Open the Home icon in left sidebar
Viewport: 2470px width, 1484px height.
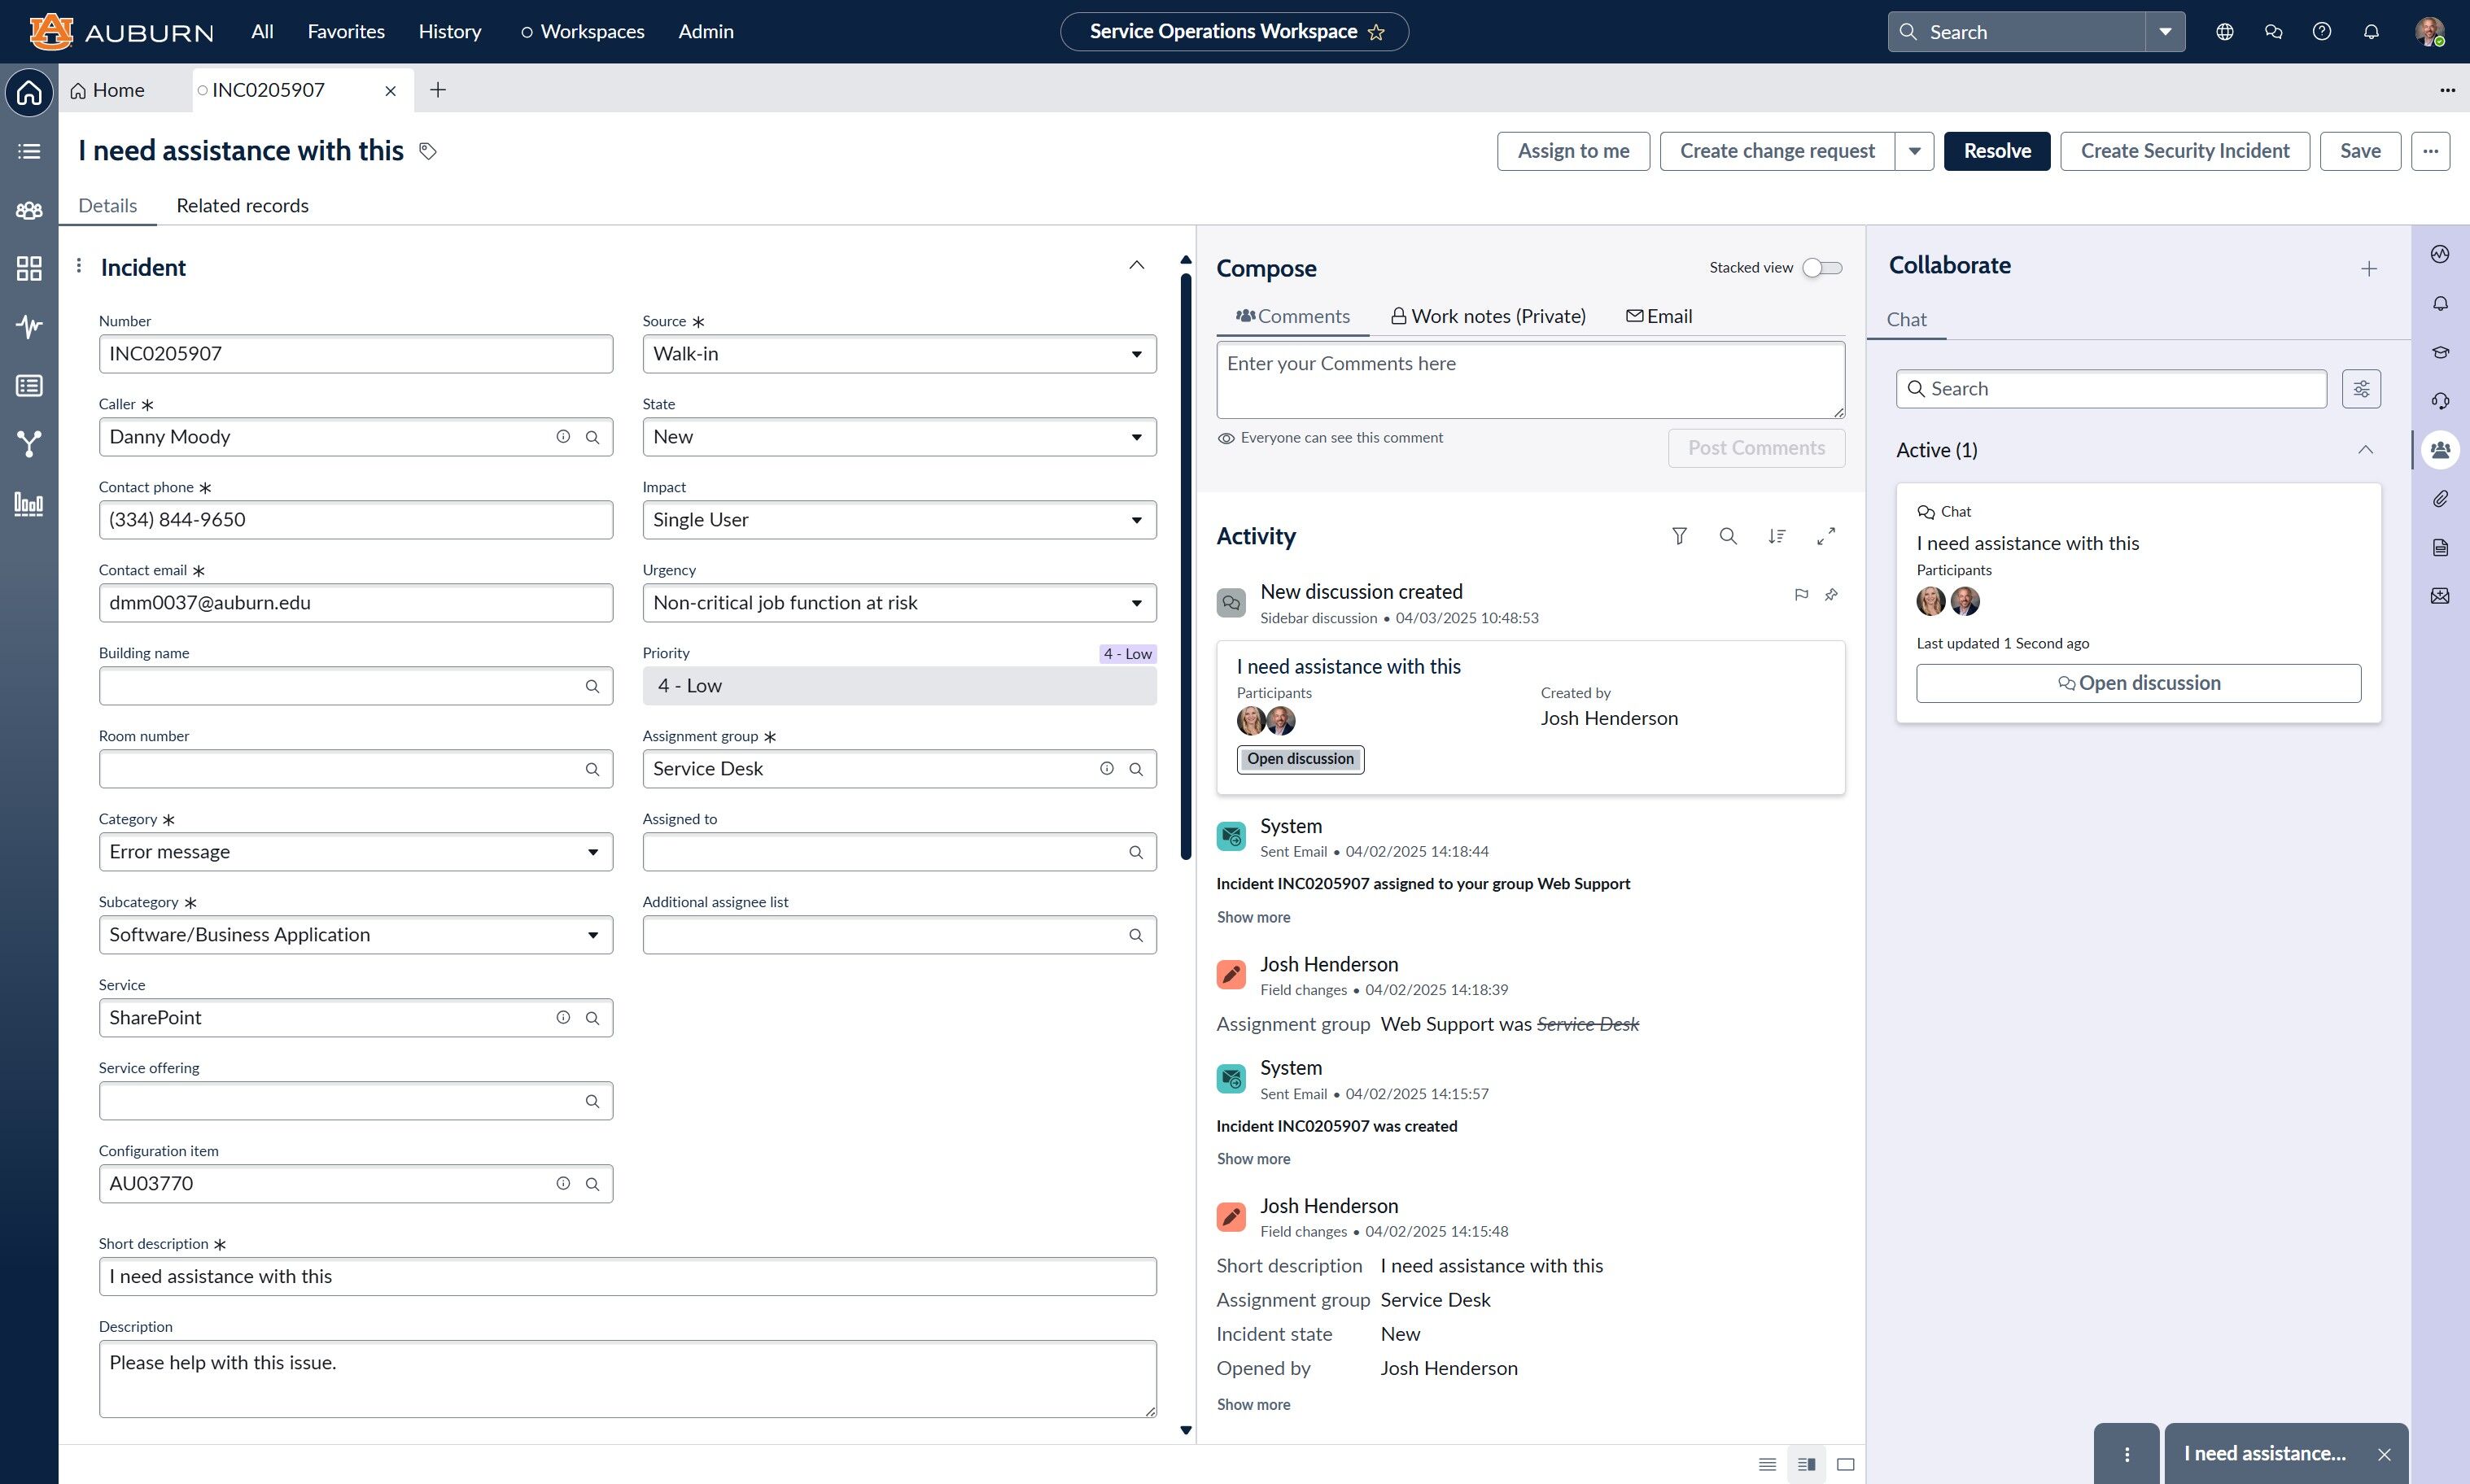click(x=29, y=92)
